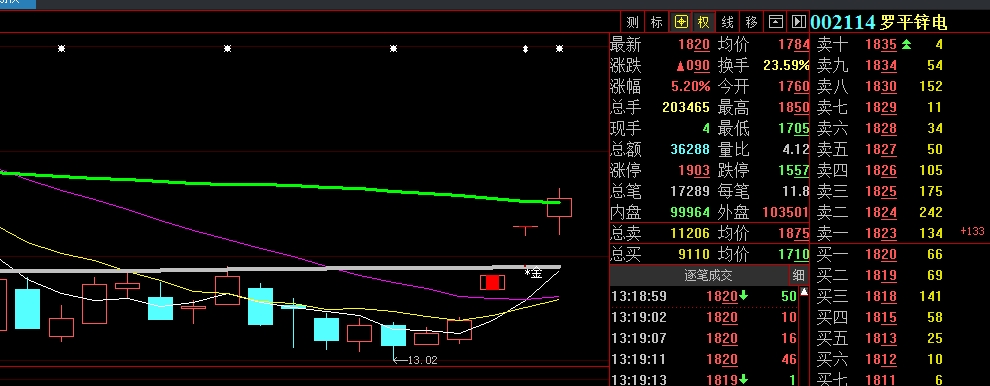Click the 总手 value 203465
This screenshot has width=990, height=386.
tap(686, 107)
